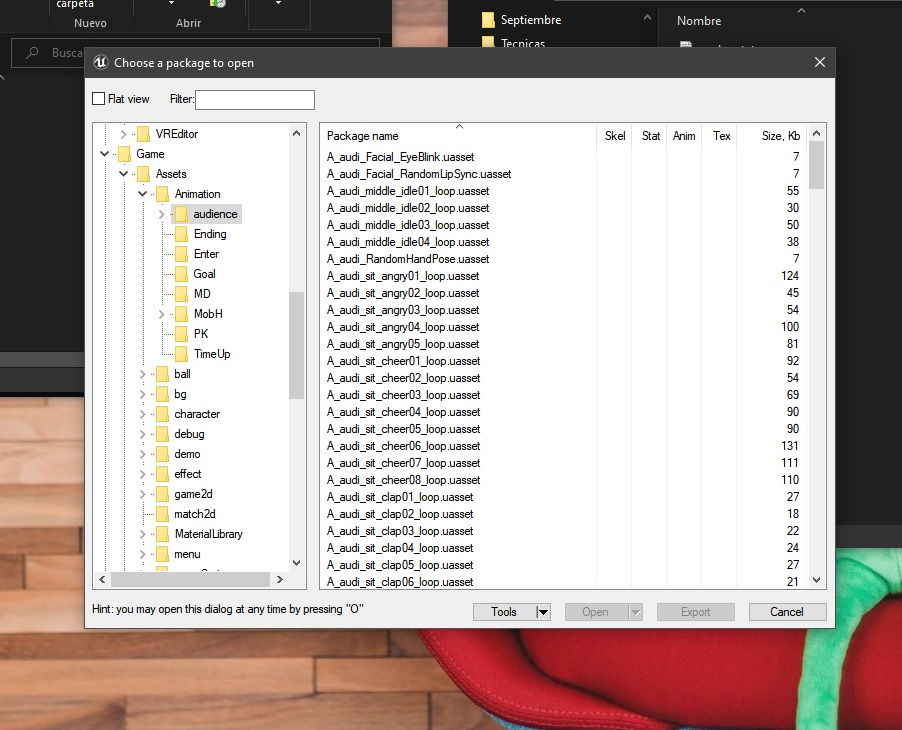Sort by Size, Kb column header
Image resolution: width=902 pixels, height=730 pixels.
pos(780,136)
